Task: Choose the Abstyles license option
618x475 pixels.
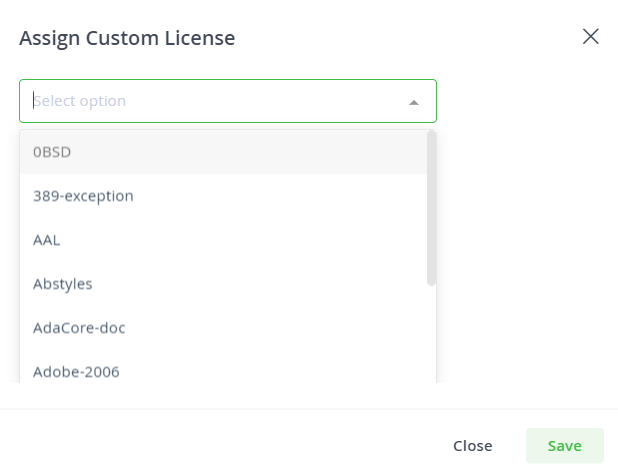Action: (223, 284)
